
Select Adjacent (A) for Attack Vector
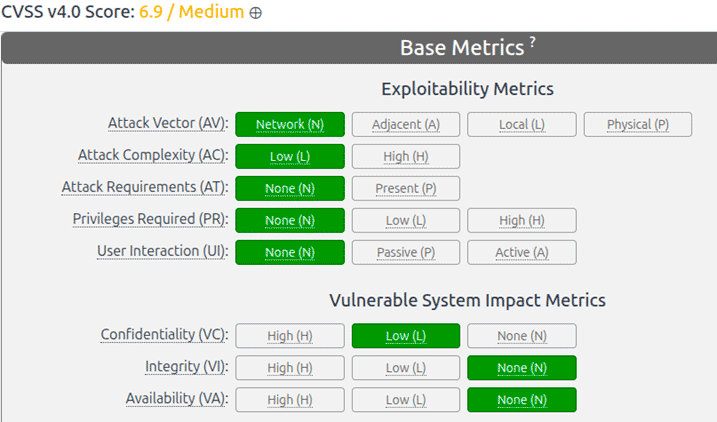click(406, 124)
